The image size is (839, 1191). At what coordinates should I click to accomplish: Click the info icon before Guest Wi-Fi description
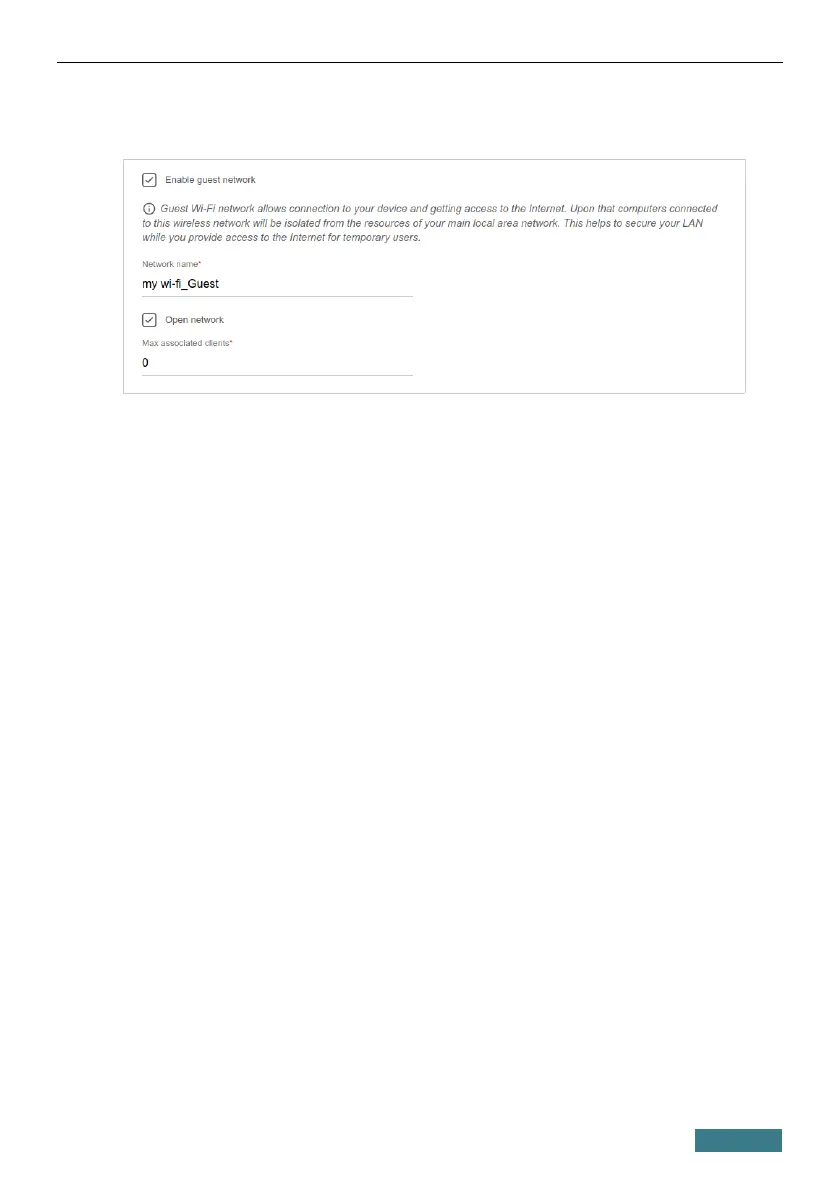click(149, 208)
